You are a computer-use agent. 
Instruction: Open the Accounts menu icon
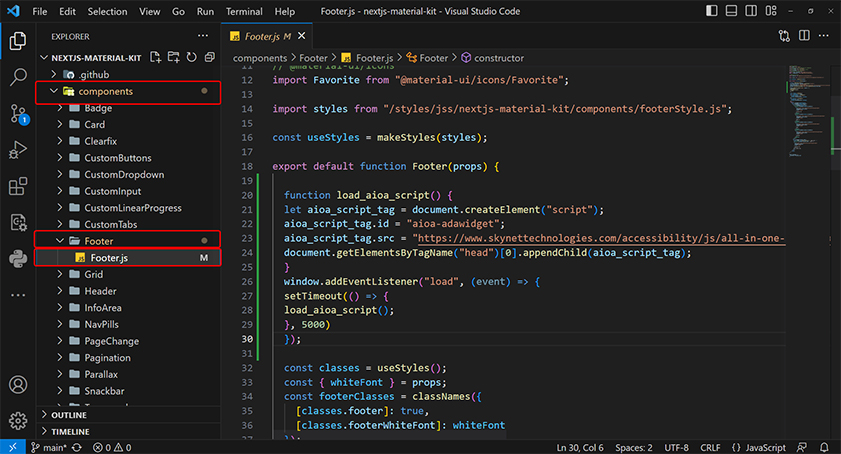18,385
